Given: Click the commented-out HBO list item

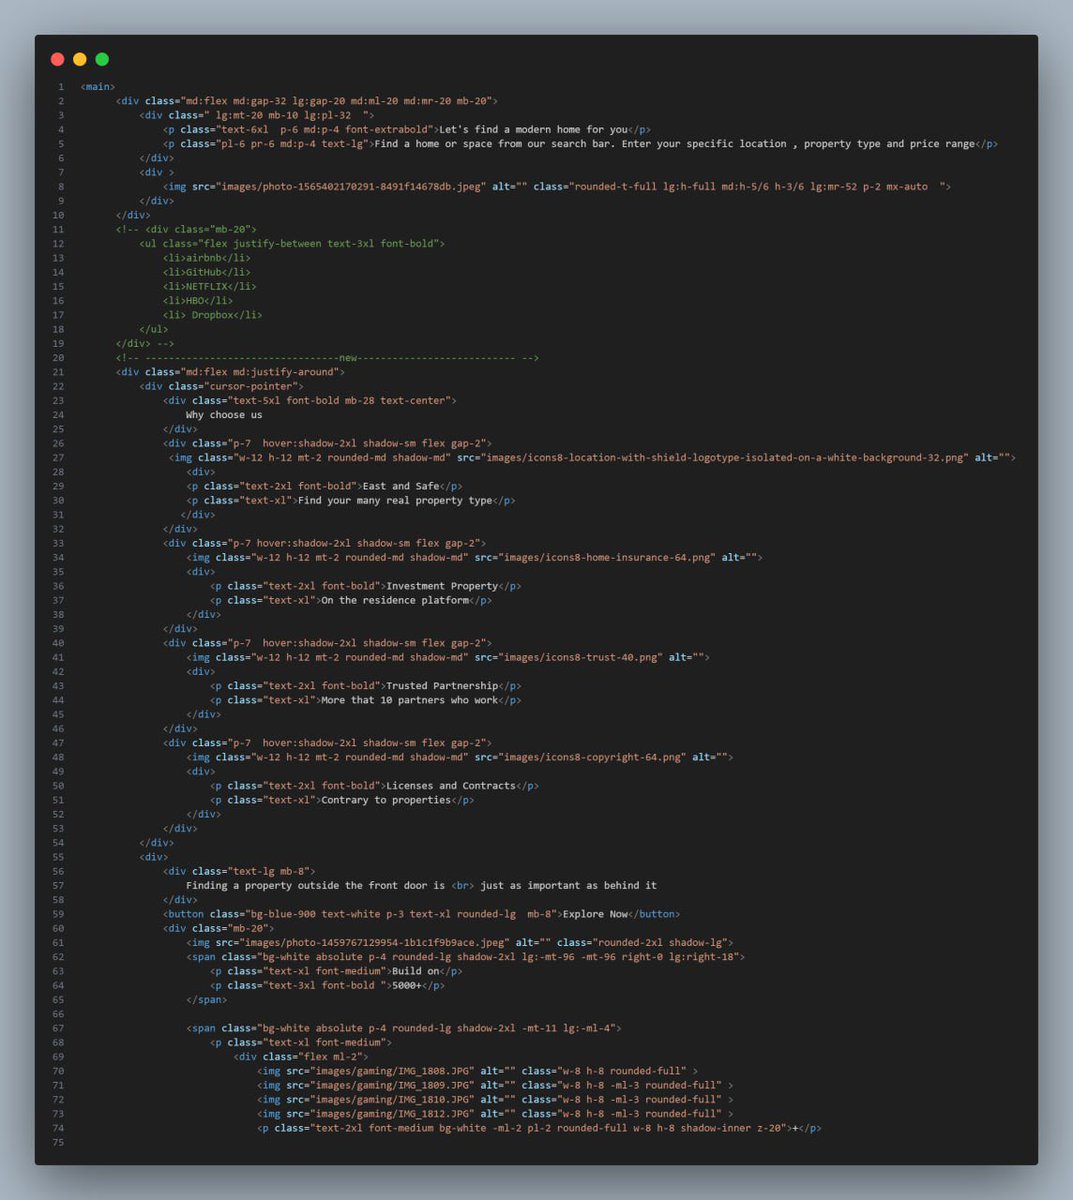Looking at the screenshot, I should tap(198, 301).
